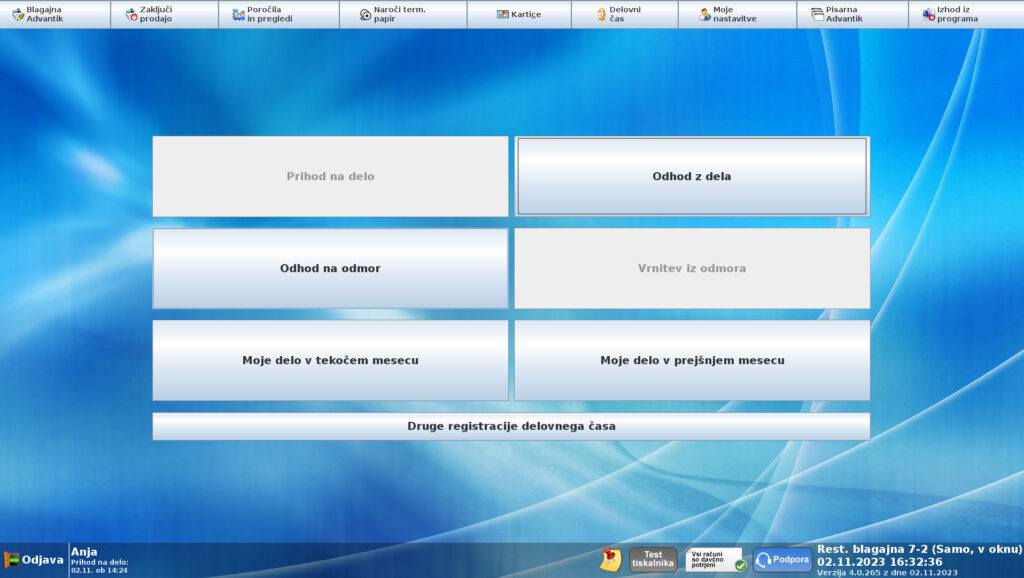Click the Poročila in pregledi icon
This screenshot has width=1024, height=578.
pos(238,14)
